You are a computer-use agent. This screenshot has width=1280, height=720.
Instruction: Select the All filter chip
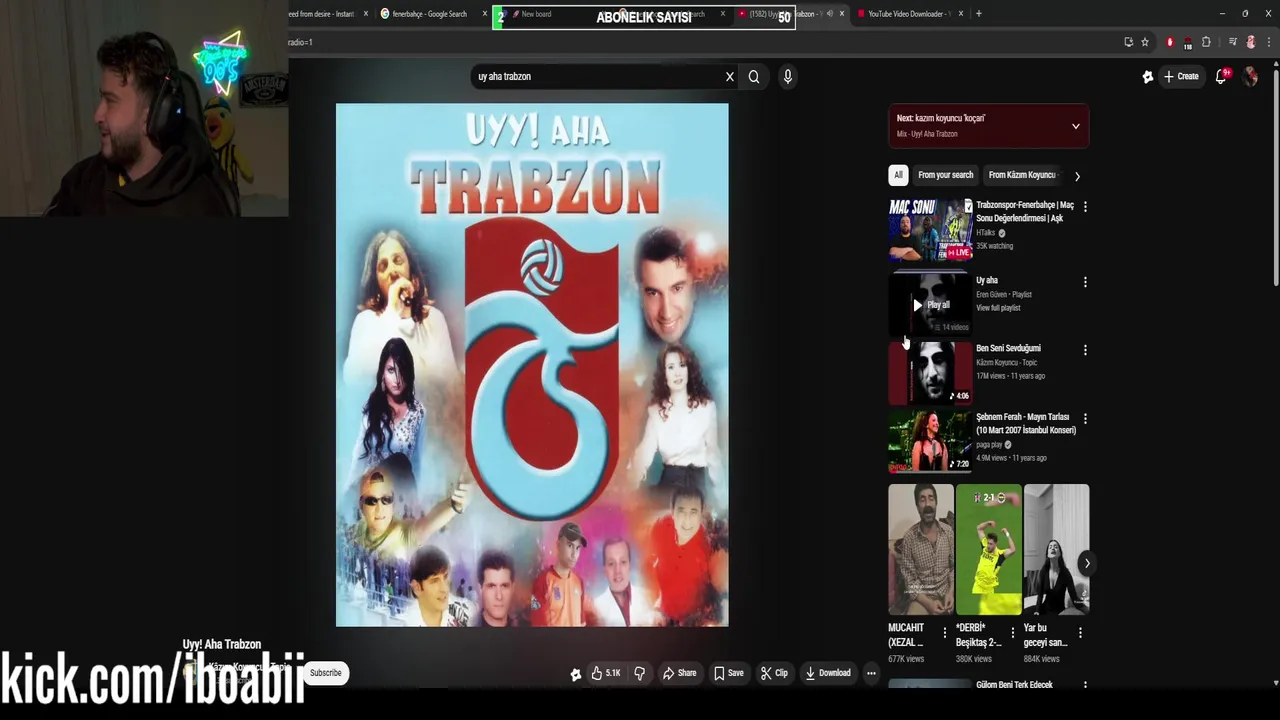click(898, 175)
